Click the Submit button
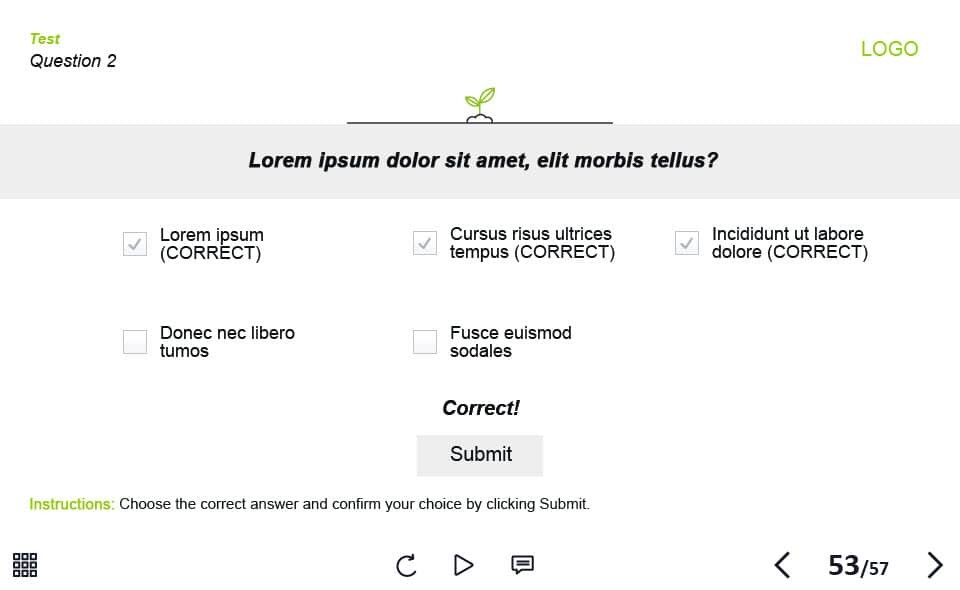Screen dimensions: 960x590 [x=480, y=455]
